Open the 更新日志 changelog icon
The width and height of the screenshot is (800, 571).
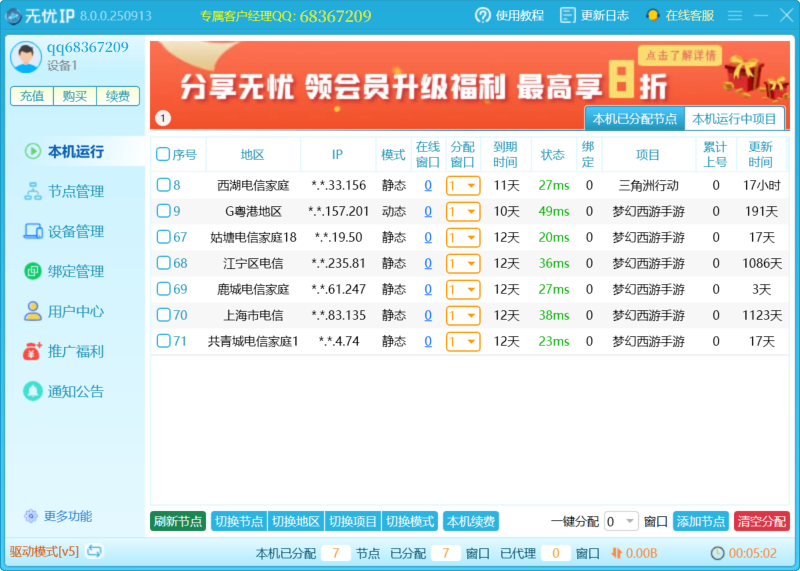pyautogui.click(x=568, y=15)
